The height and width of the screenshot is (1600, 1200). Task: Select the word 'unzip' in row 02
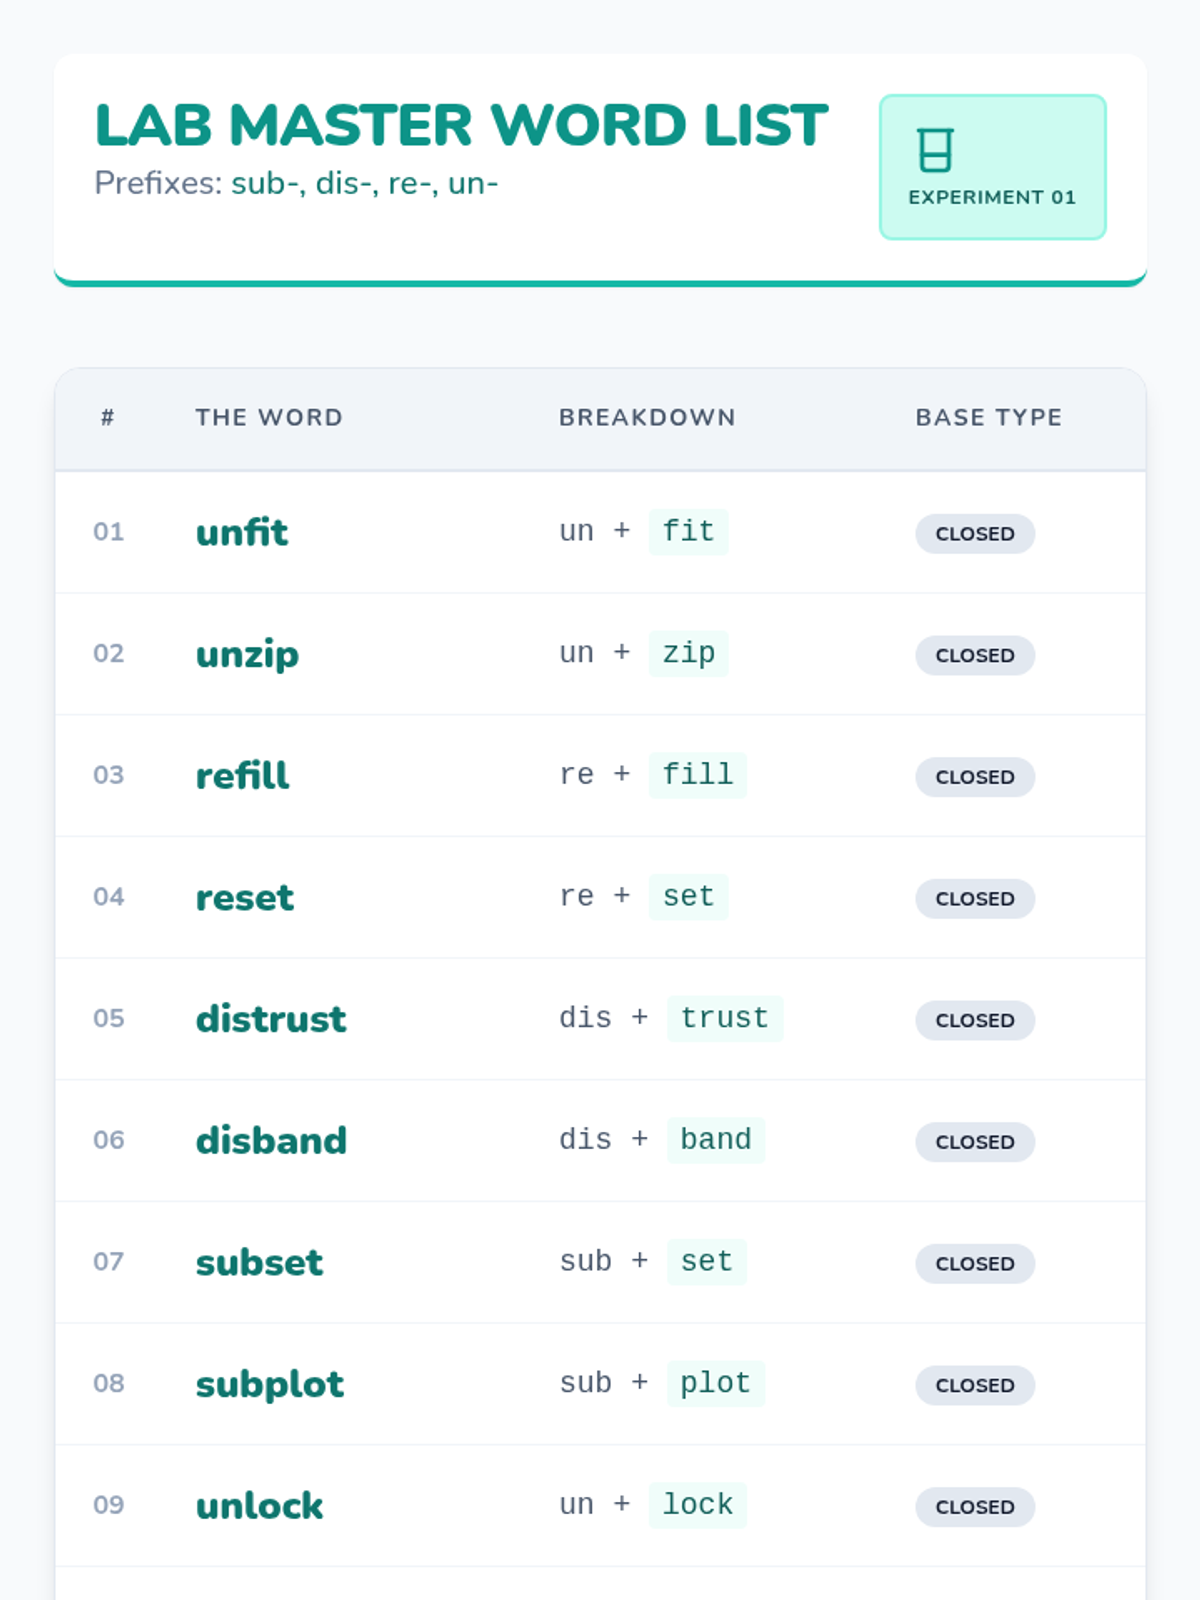coord(247,654)
